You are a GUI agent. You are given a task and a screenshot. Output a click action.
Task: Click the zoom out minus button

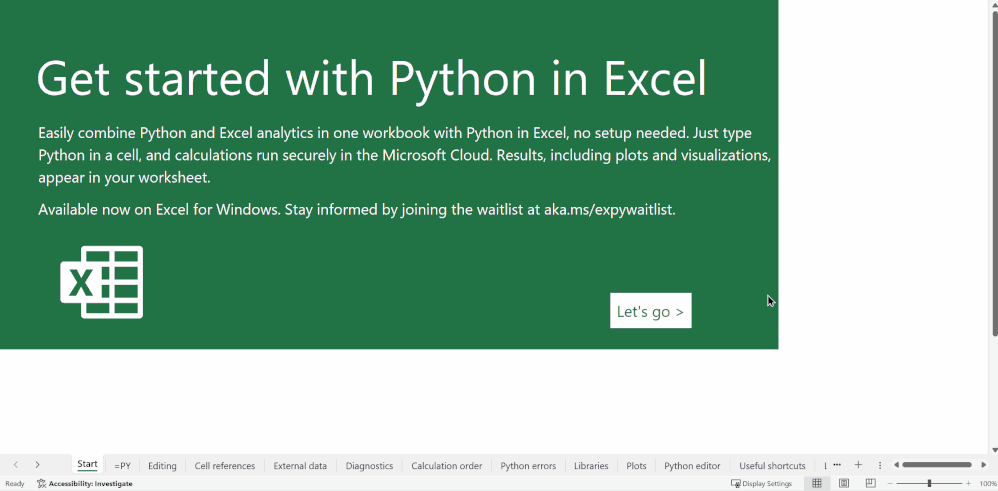pyautogui.click(x=890, y=483)
